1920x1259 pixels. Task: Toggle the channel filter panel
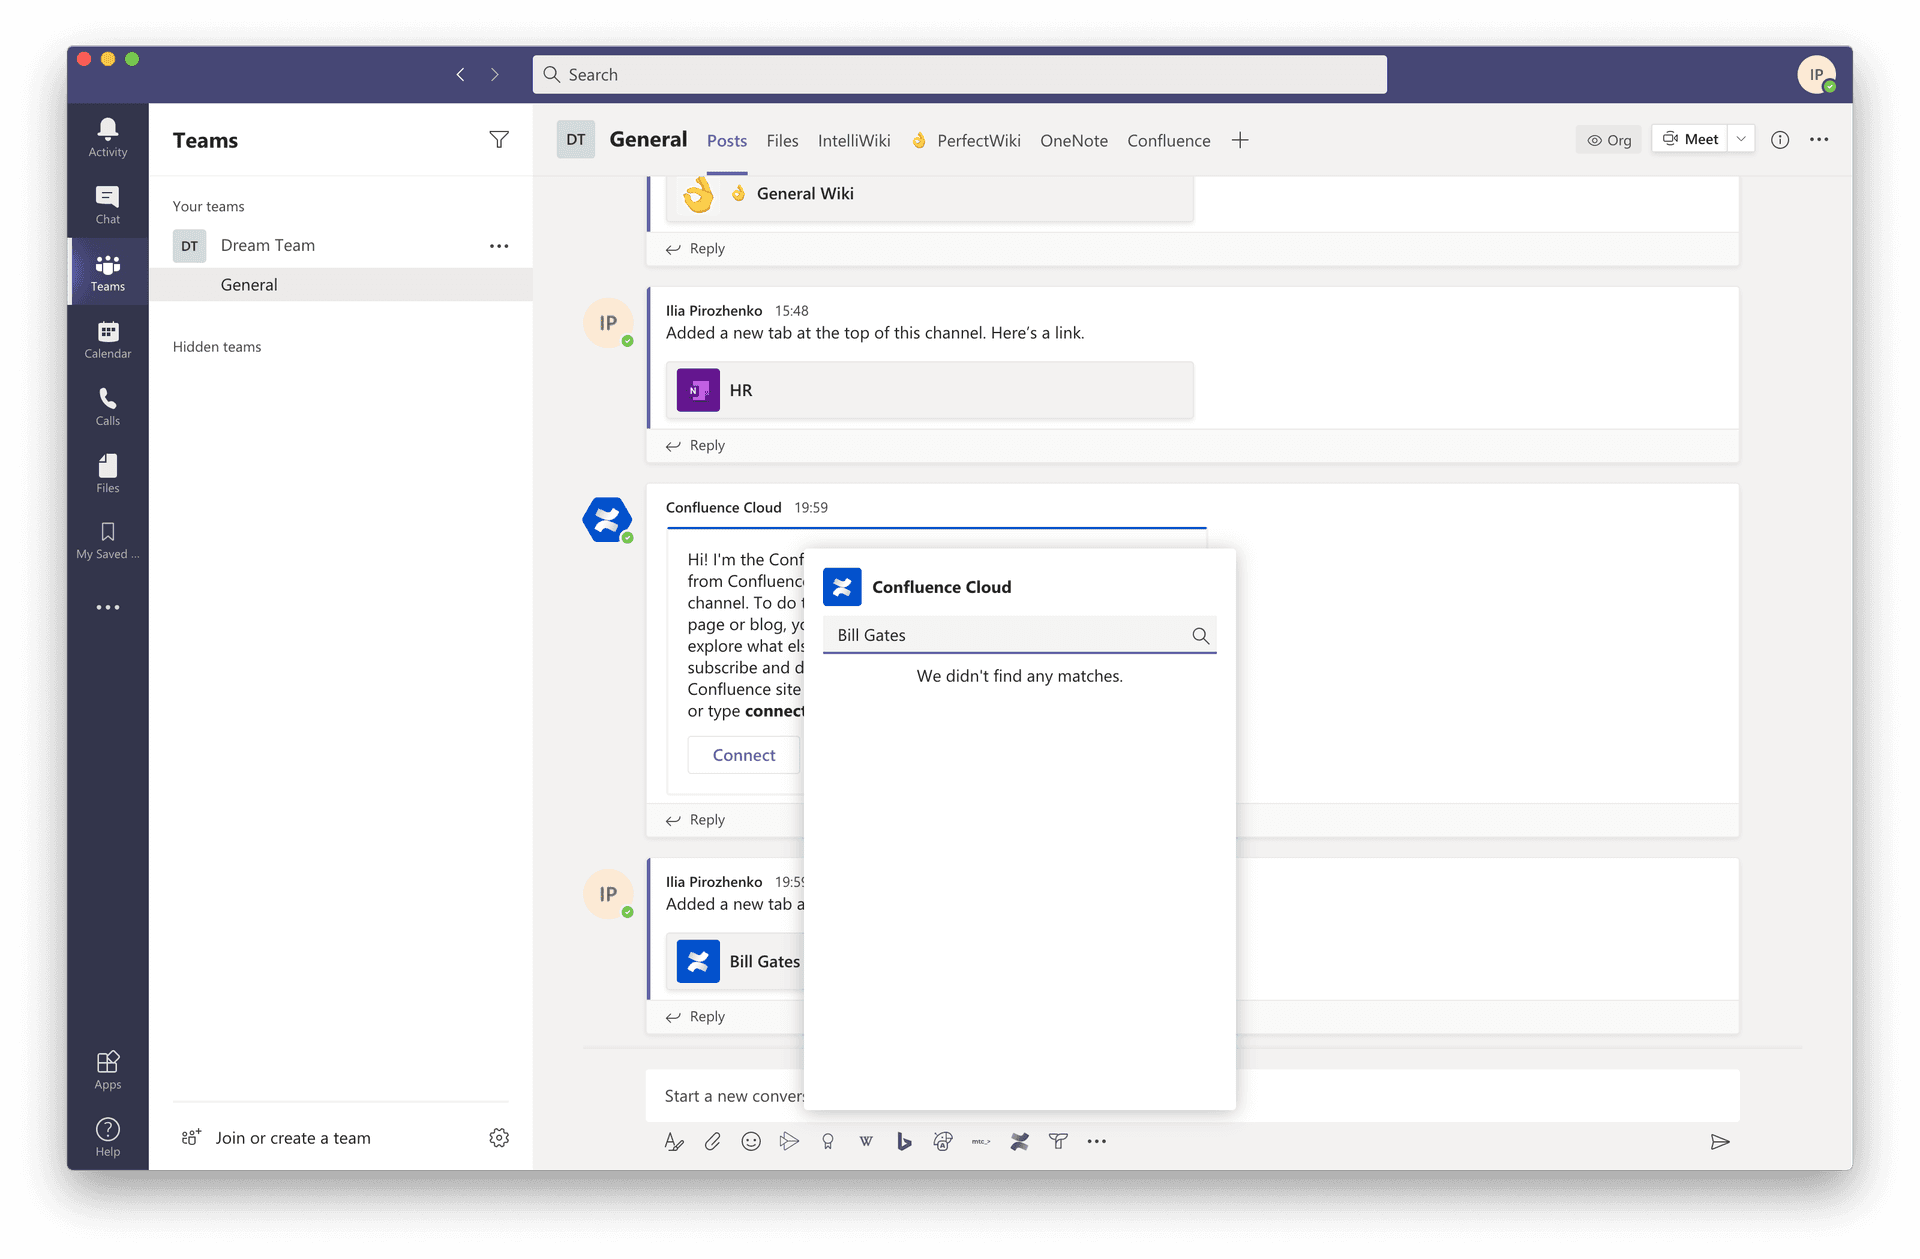[499, 140]
